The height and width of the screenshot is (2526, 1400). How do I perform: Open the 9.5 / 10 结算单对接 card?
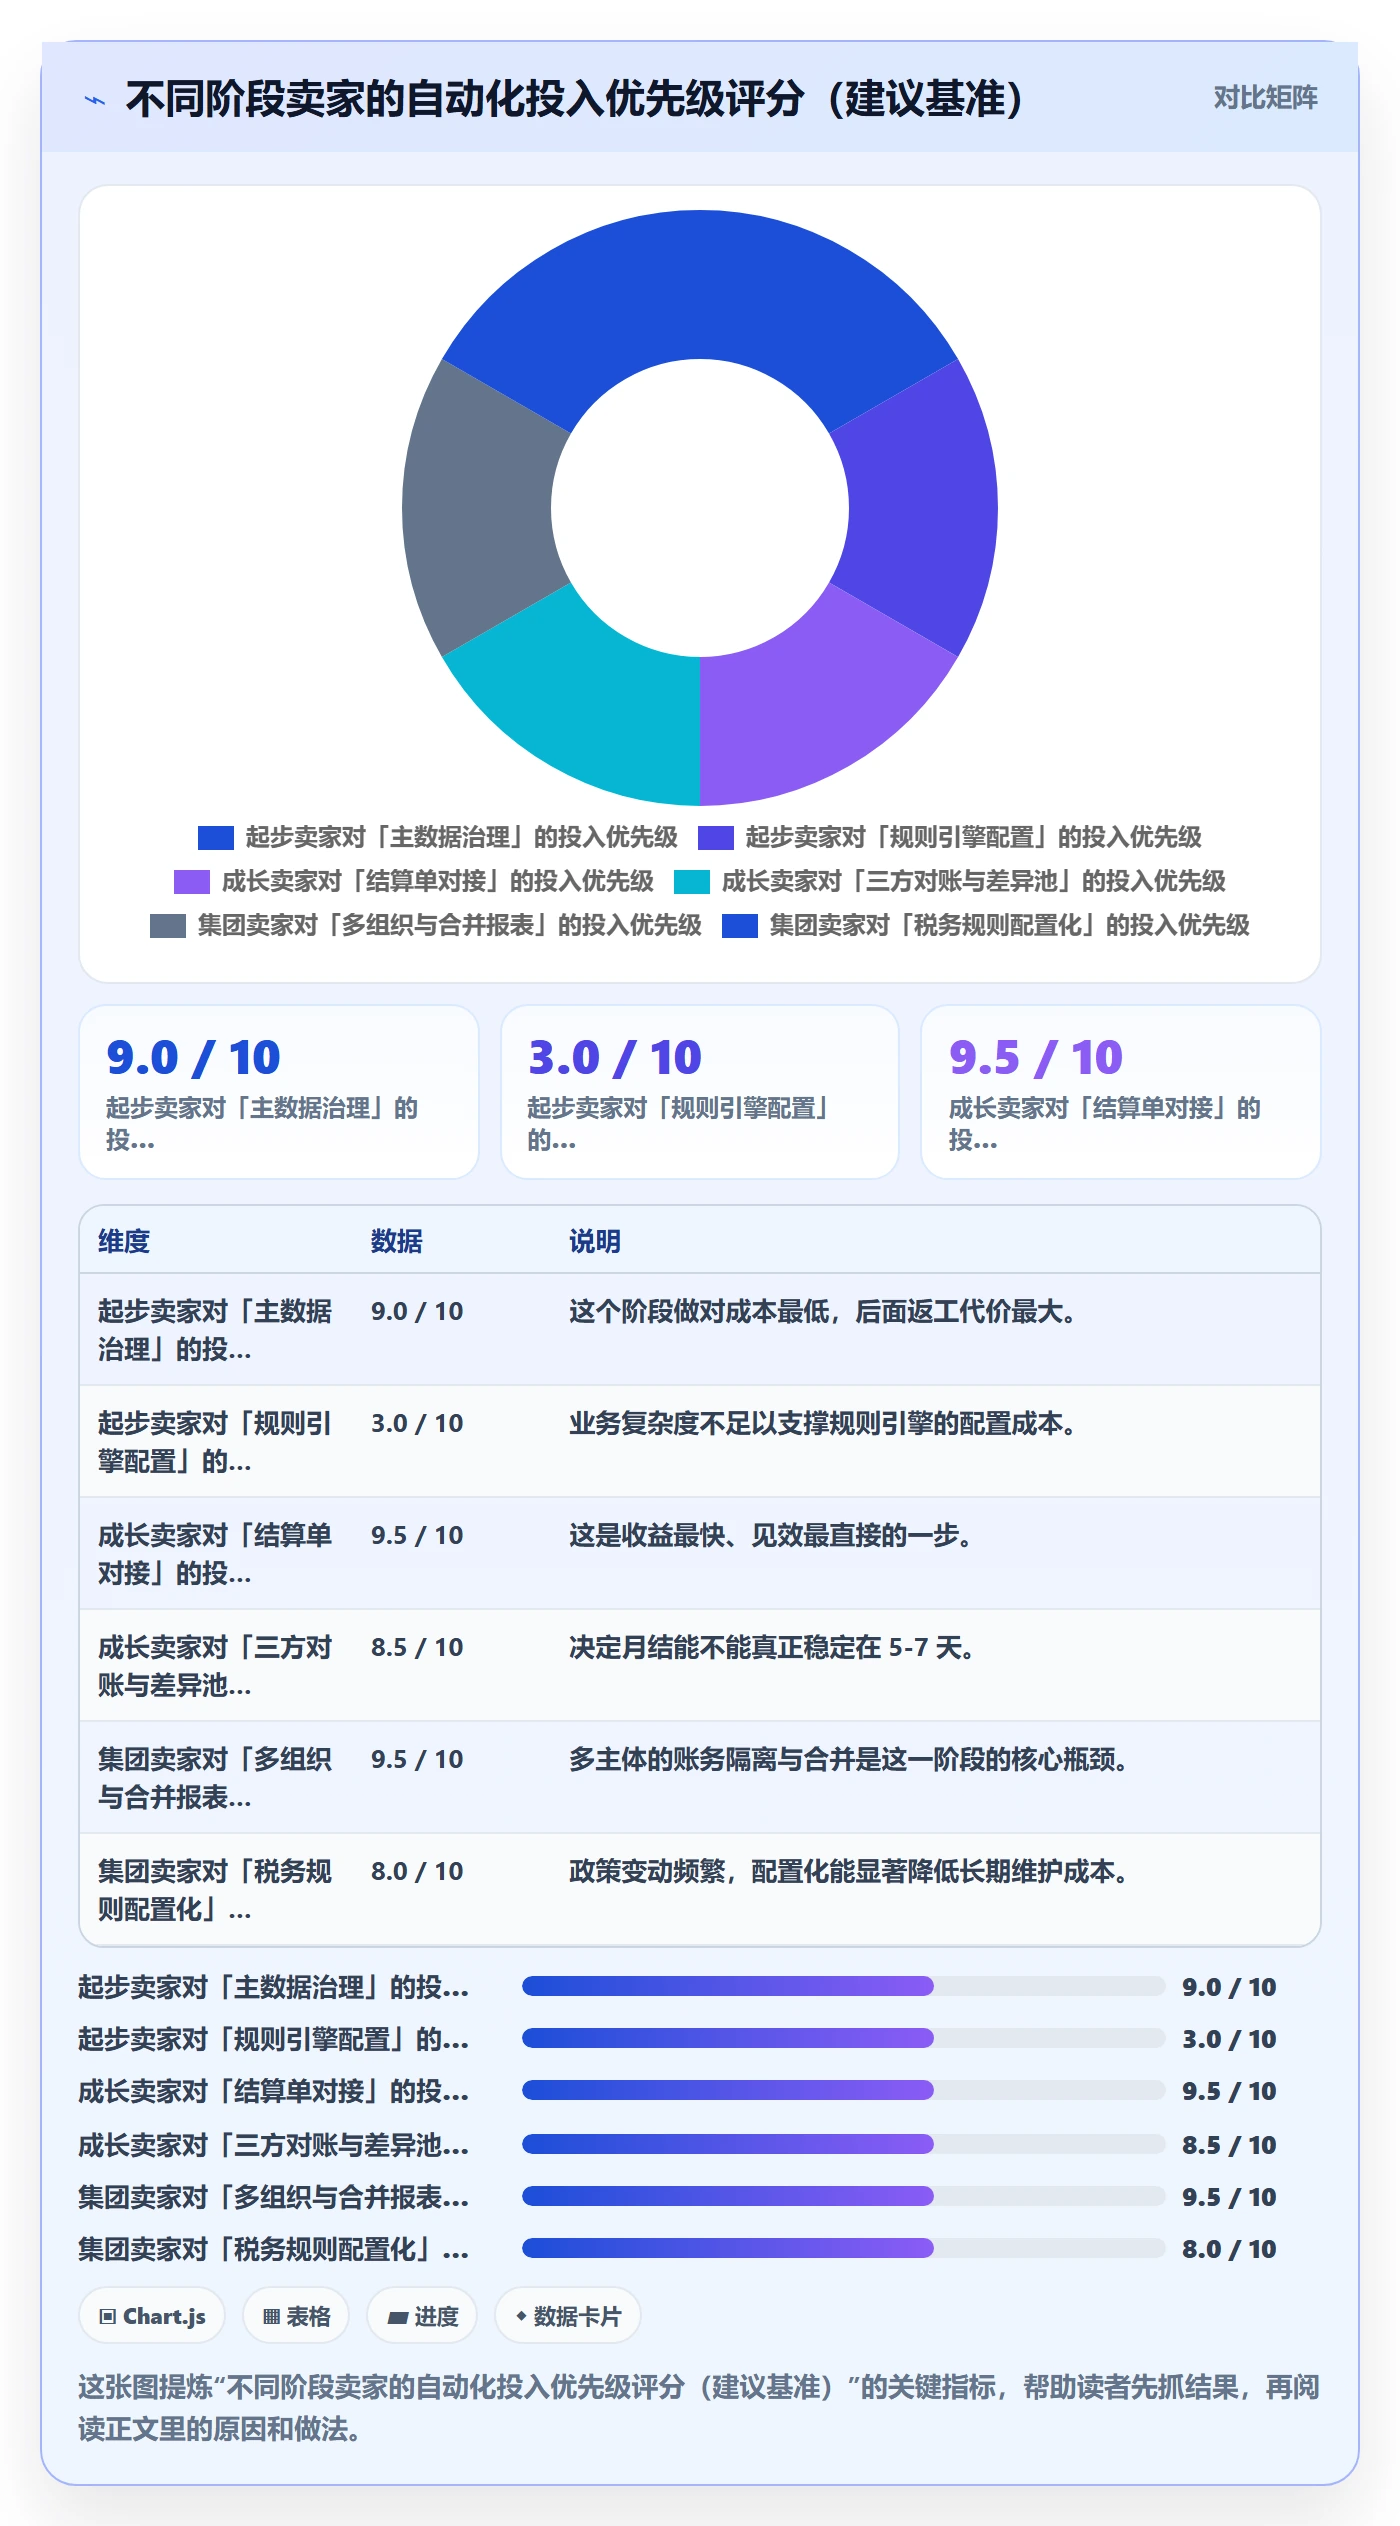(1121, 1092)
